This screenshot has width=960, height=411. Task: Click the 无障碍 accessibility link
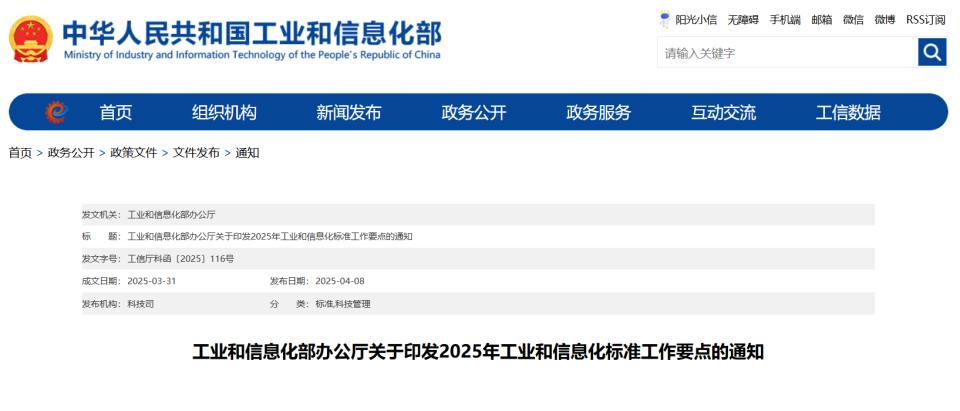pyautogui.click(x=743, y=20)
